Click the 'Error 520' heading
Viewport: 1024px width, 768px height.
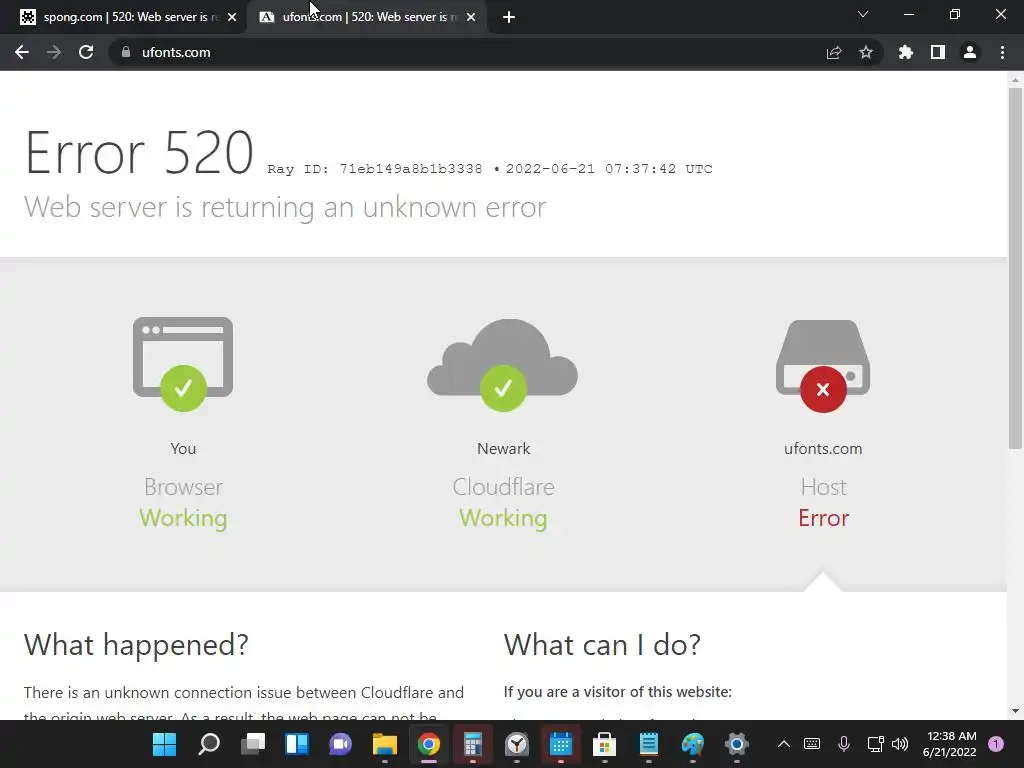(139, 153)
